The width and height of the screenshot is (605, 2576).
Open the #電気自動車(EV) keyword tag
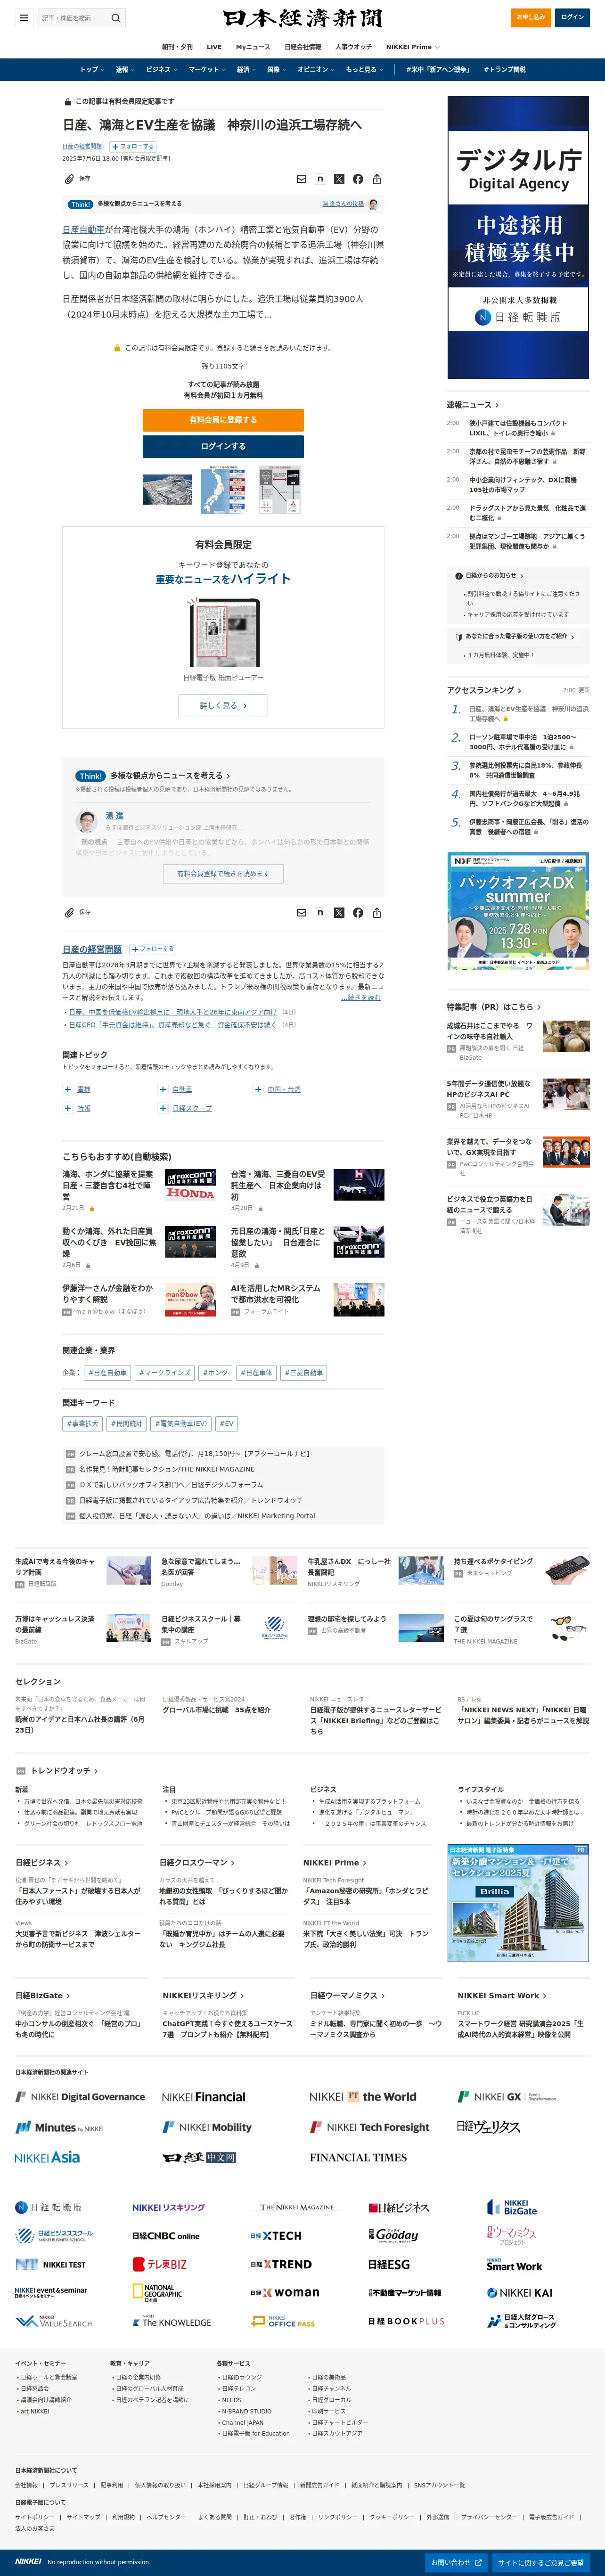point(182,1423)
